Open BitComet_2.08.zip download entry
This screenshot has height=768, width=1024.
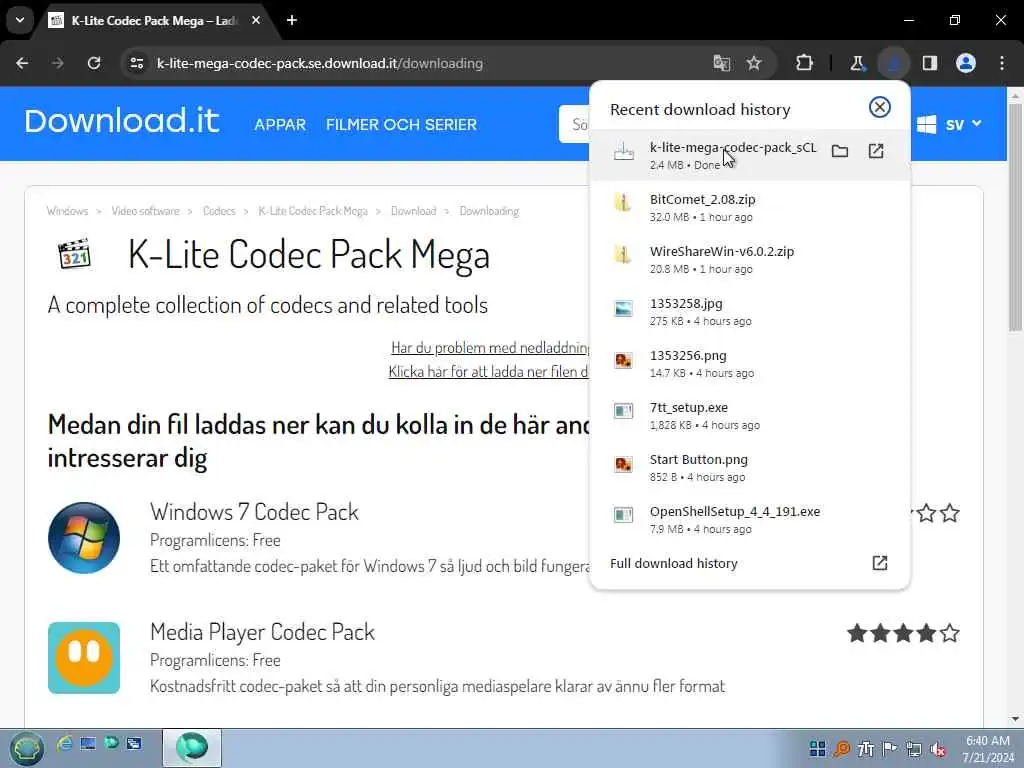(x=750, y=208)
